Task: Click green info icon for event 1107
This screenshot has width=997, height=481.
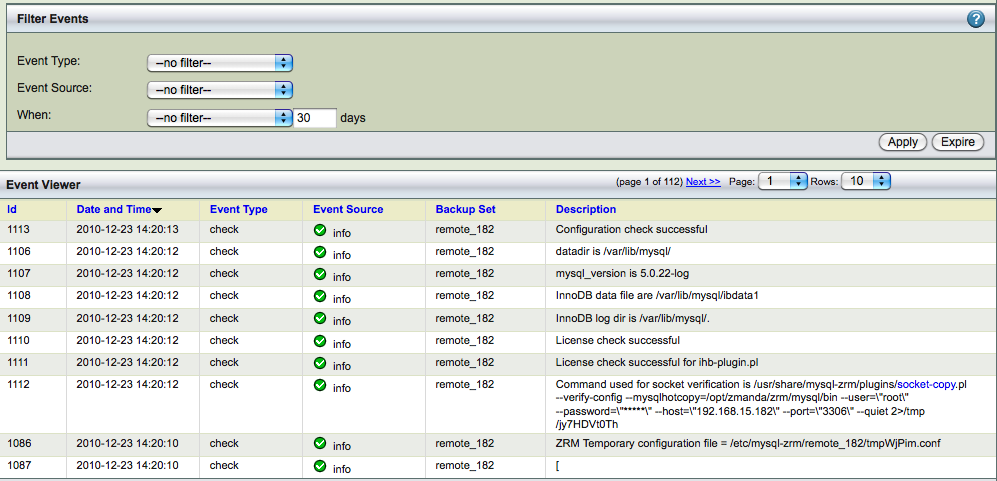Action: (x=320, y=274)
